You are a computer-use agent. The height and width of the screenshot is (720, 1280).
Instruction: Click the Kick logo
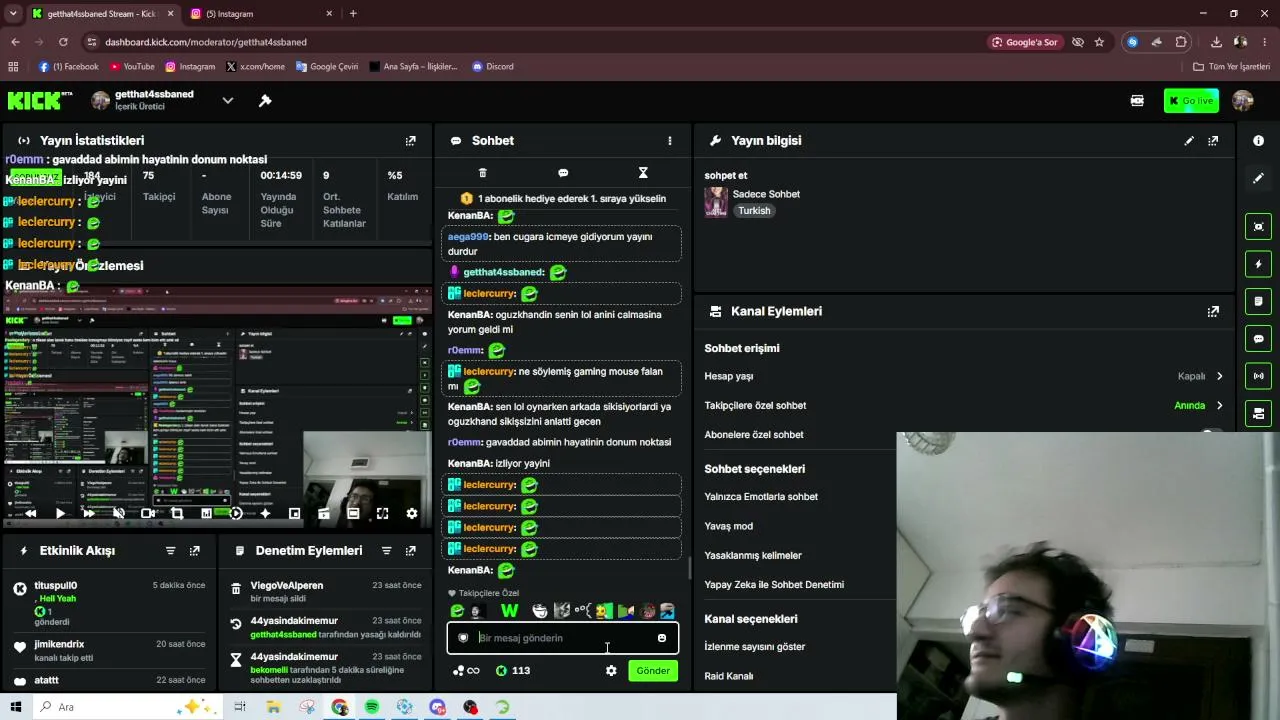40,101
